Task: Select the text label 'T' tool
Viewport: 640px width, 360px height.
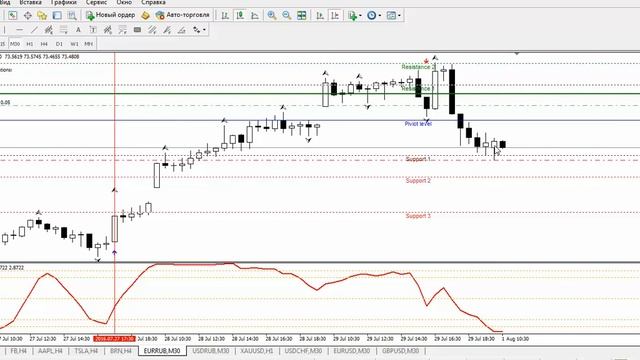Action: [x=93, y=30]
